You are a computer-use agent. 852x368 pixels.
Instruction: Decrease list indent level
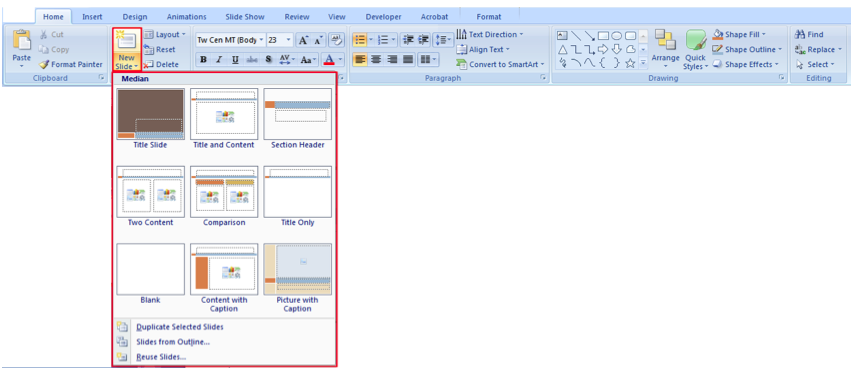pos(409,40)
